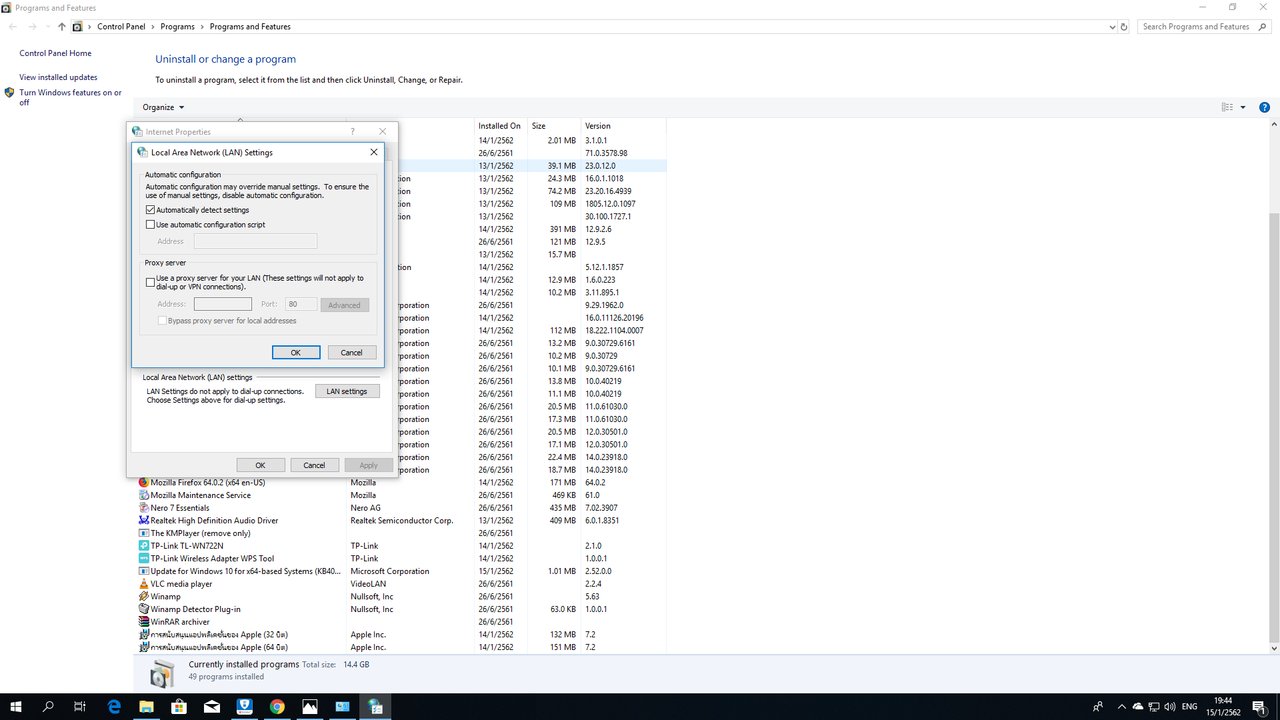
Task: Click OK in LAN Settings dialog
Action: coord(296,352)
